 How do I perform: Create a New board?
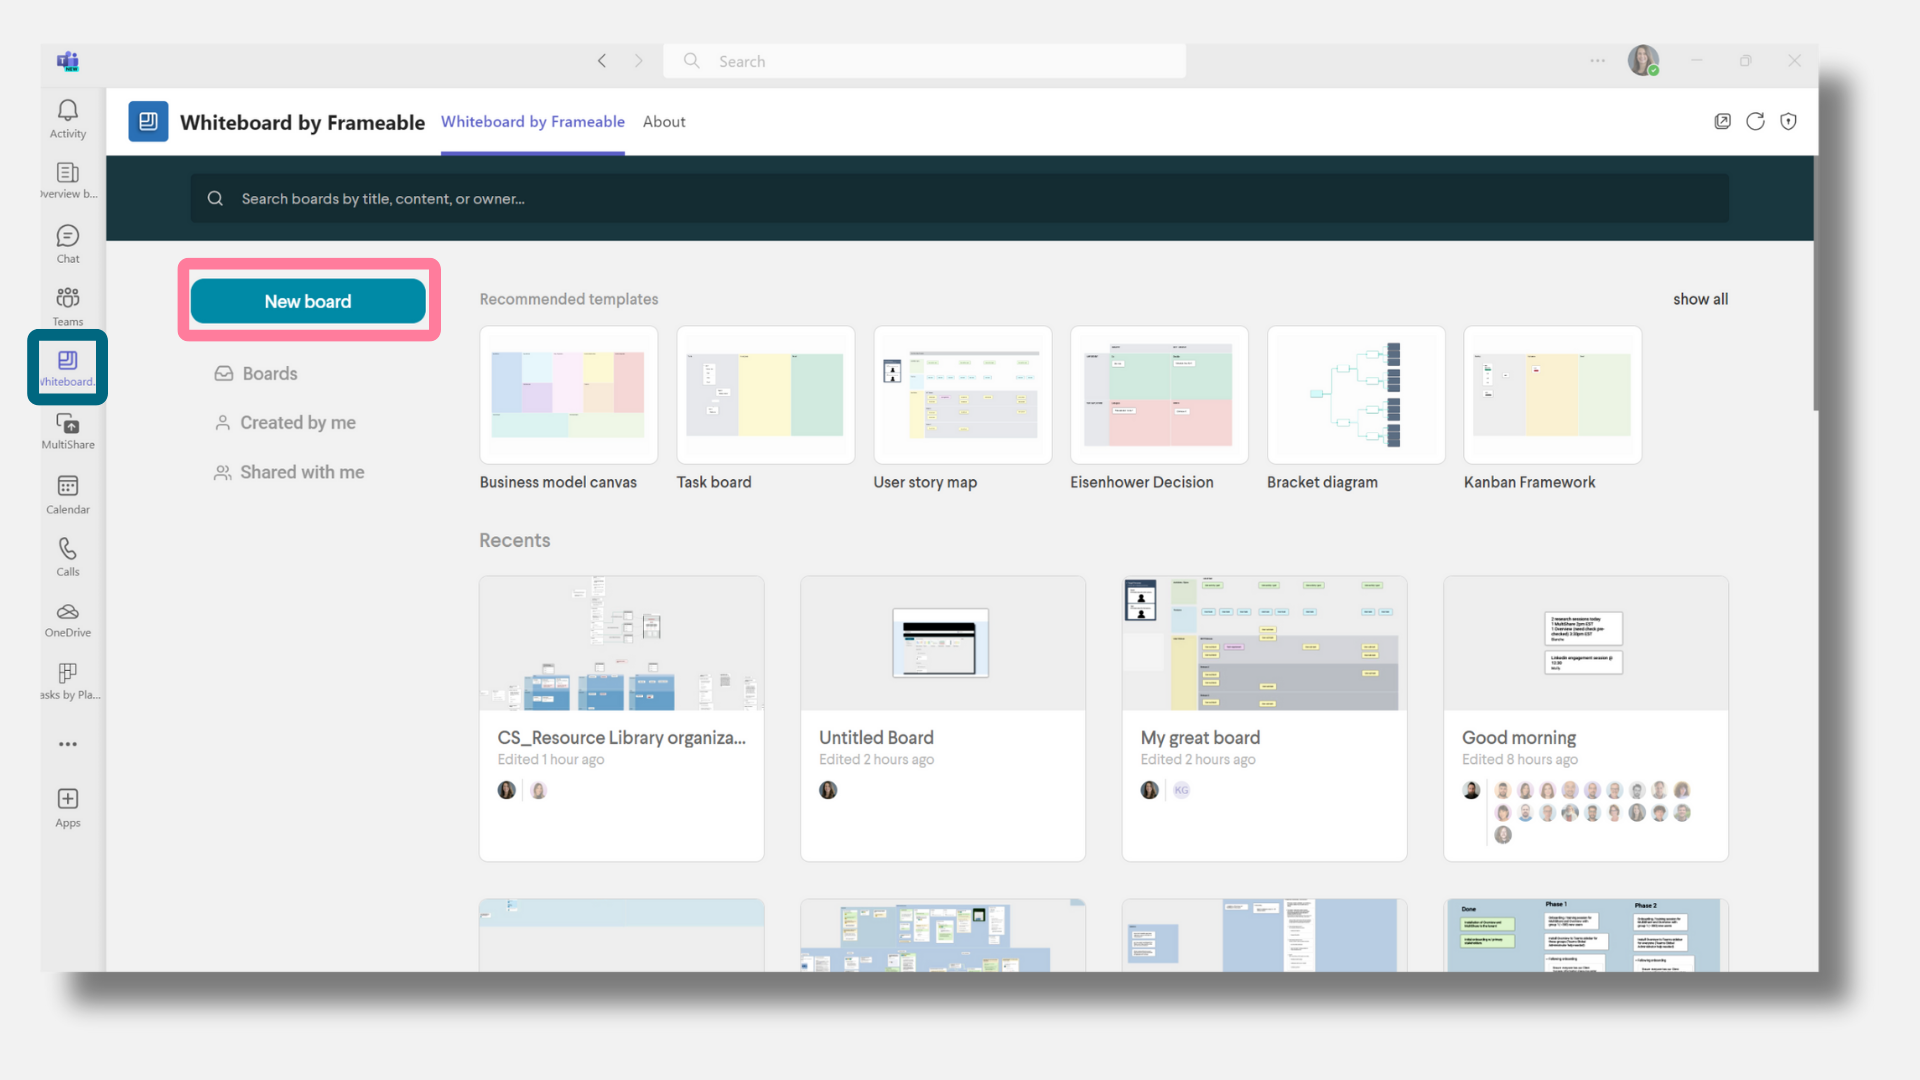[x=308, y=301]
